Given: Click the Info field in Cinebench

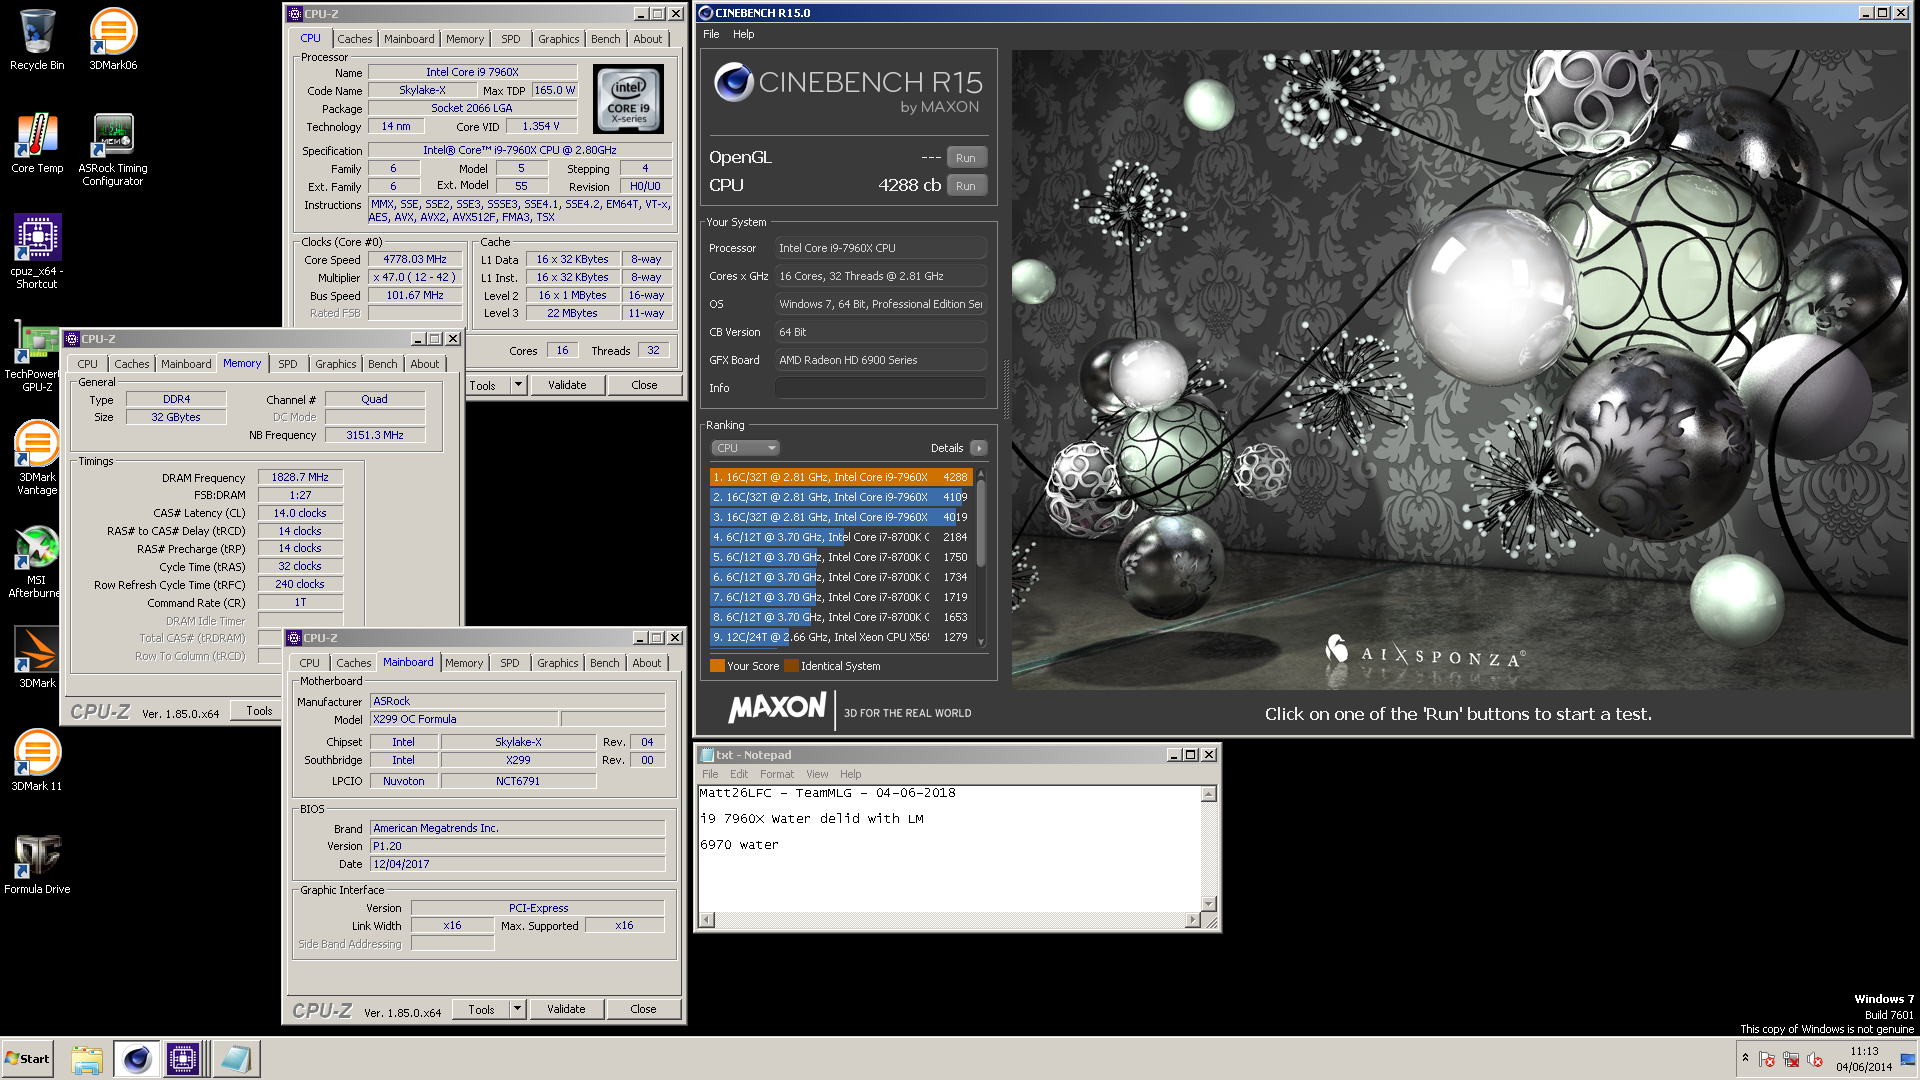Looking at the screenshot, I should click(x=880, y=388).
